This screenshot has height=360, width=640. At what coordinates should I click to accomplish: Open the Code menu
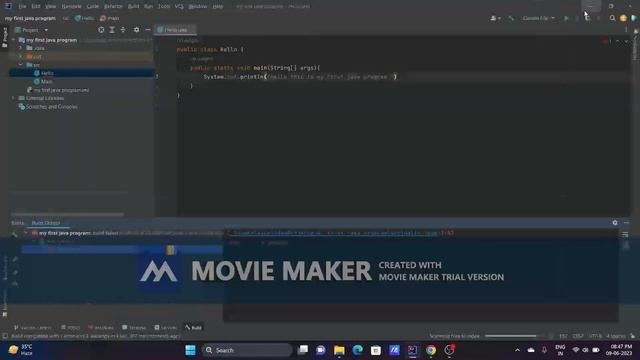pos(93,7)
